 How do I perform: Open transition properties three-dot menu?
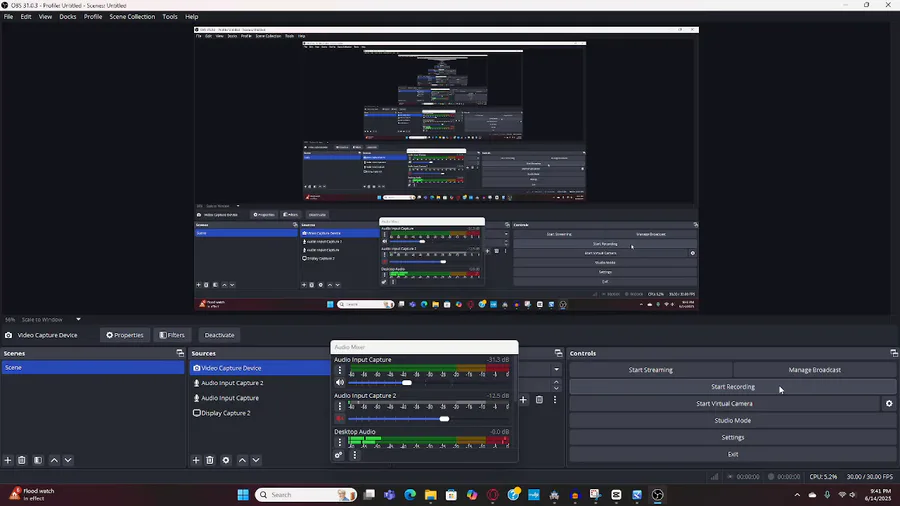pos(555,400)
